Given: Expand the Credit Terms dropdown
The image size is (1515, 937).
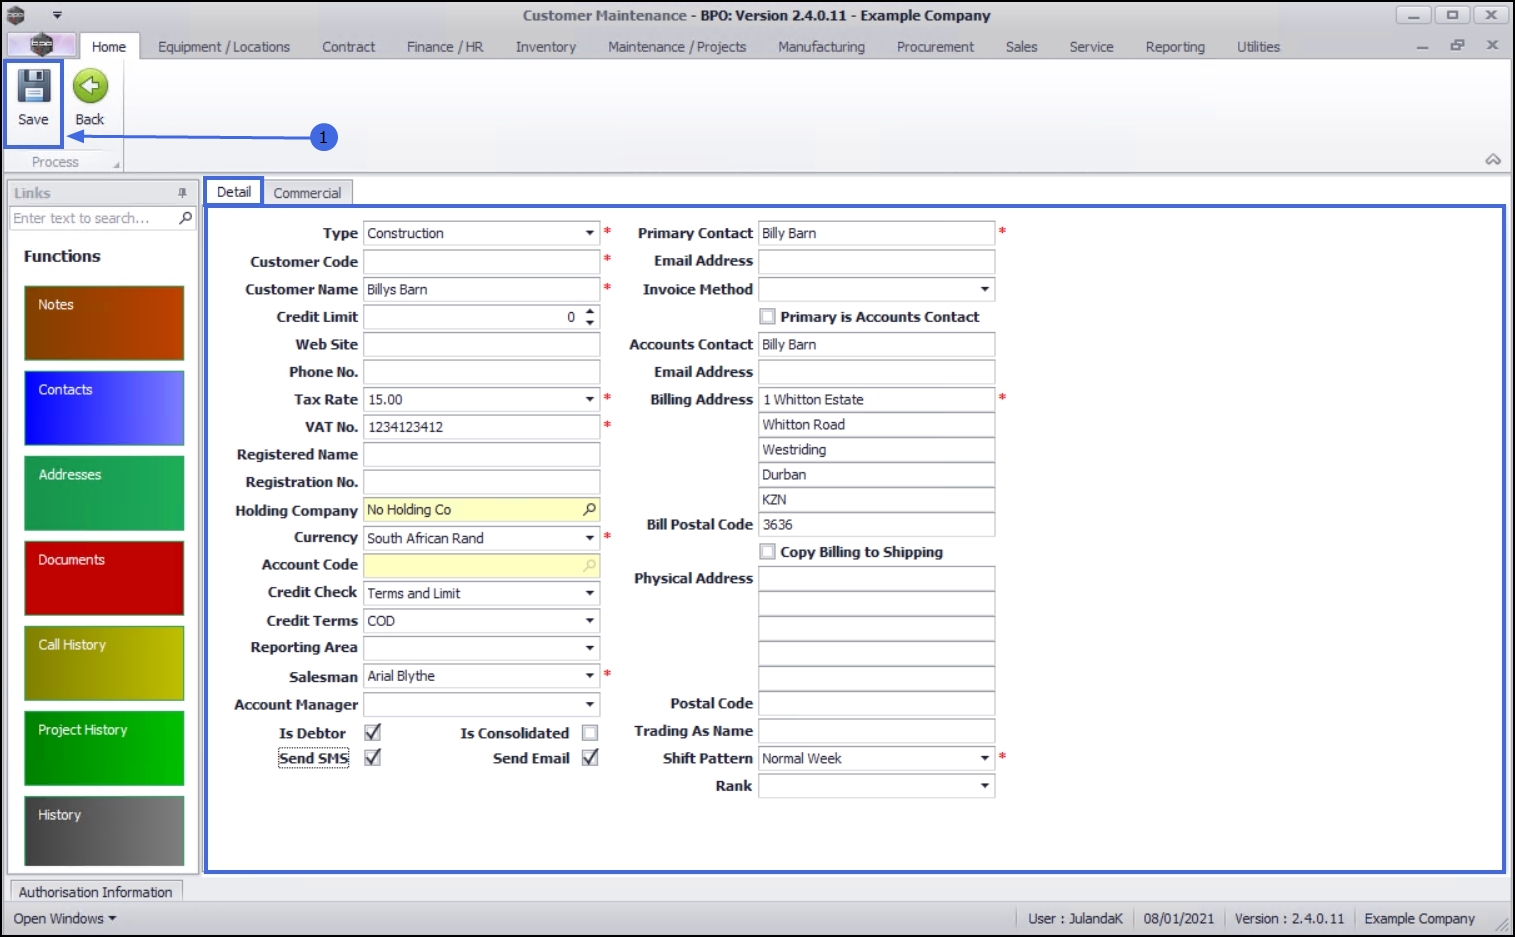Looking at the screenshot, I should 590,621.
